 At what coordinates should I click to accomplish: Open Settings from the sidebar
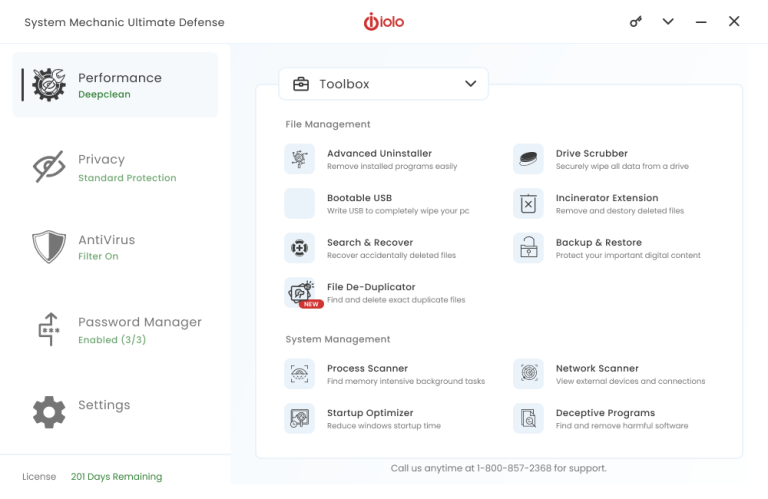tap(103, 405)
